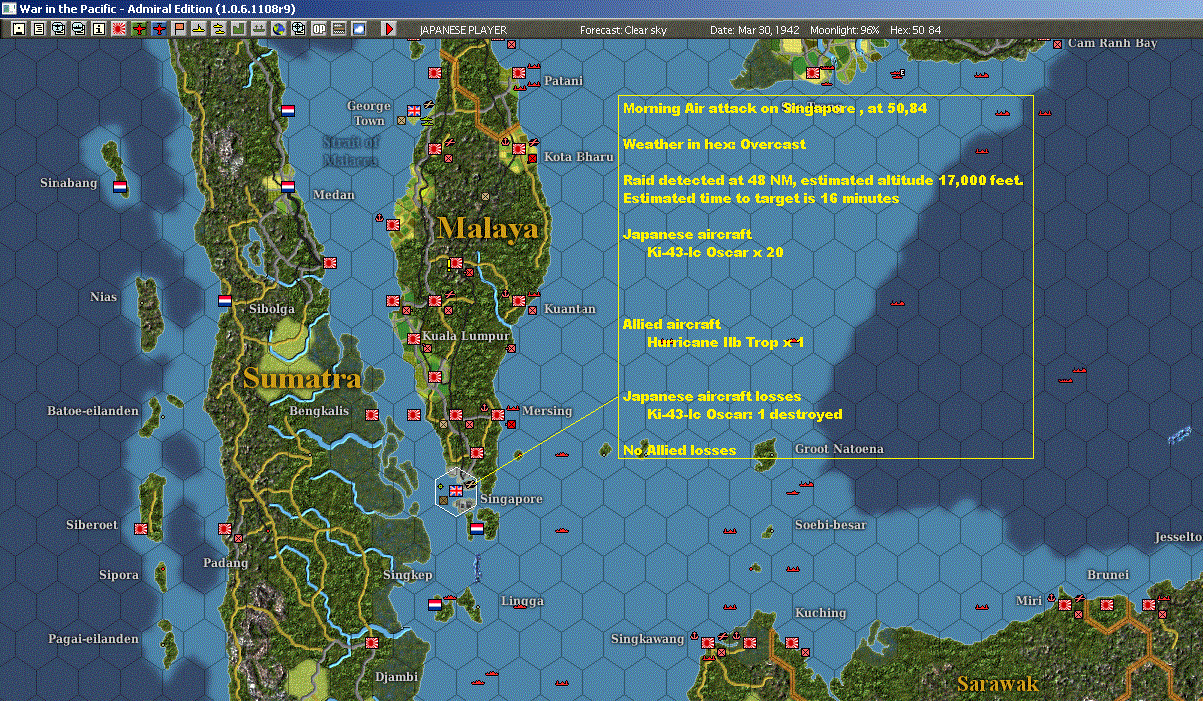This screenshot has height=701, width=1203.
Task: Click the 'Kuala Lumpur' city label
Action: point(466,336)
